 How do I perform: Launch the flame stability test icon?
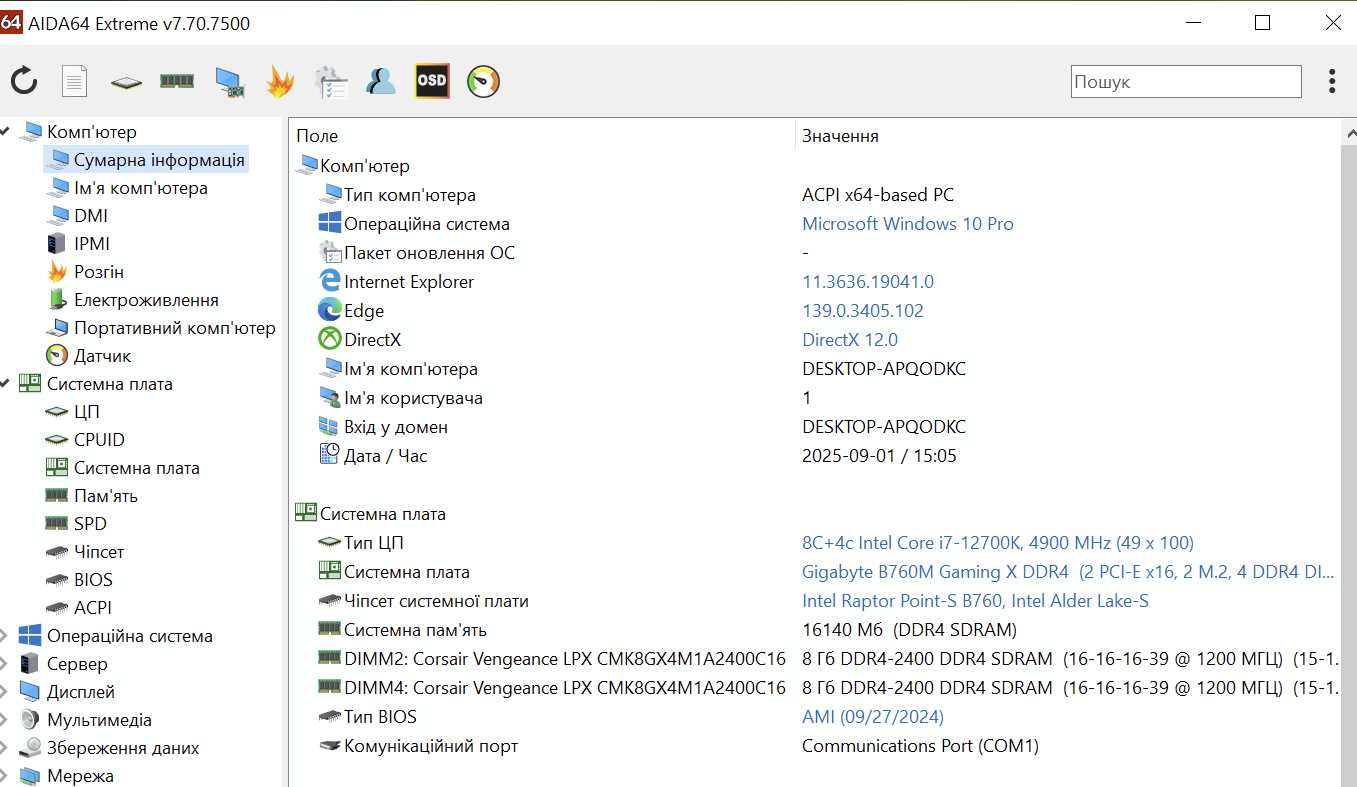tap(280, 81)
